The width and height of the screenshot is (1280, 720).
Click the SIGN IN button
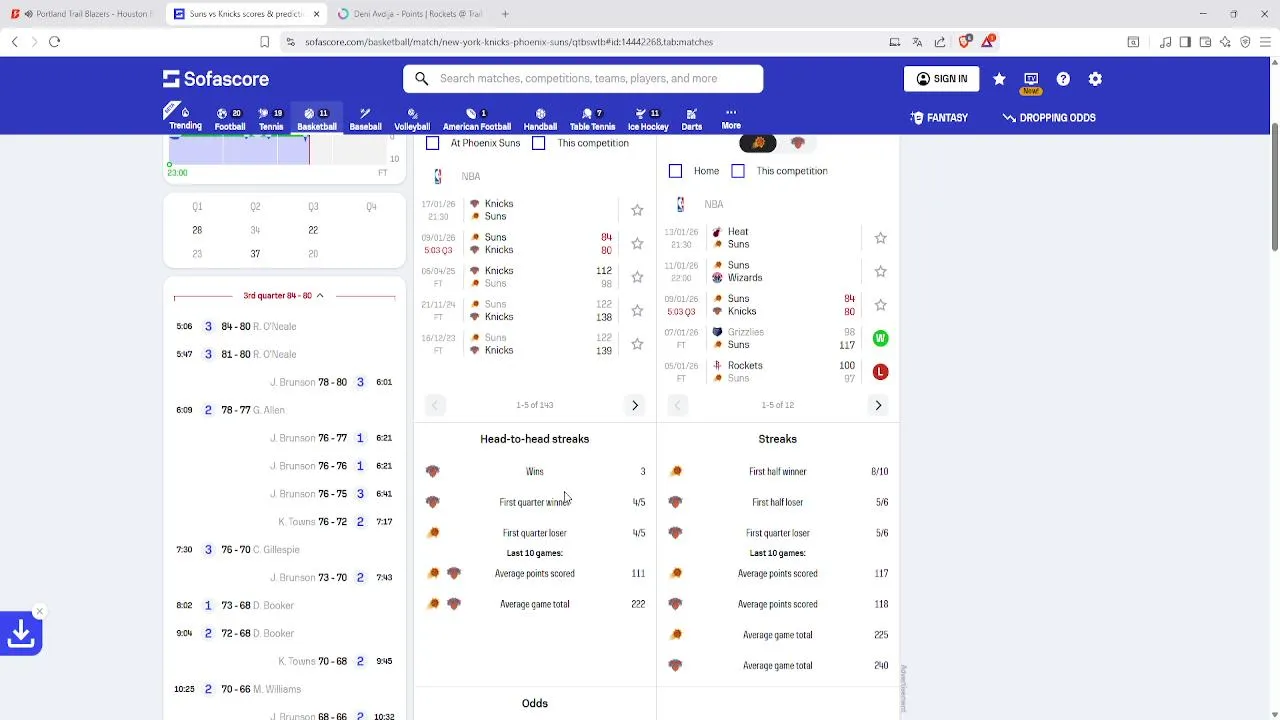click(x=942, y=79)
